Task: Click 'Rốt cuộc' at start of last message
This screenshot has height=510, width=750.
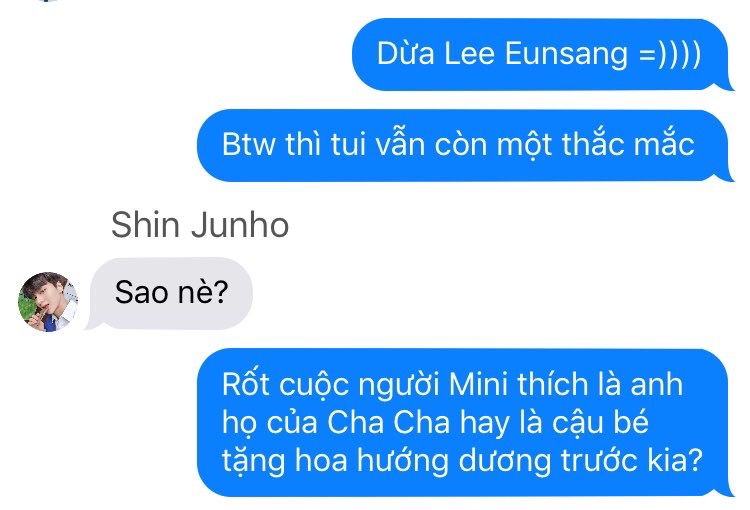Action: pyautogui.click(x=285, y=386)
